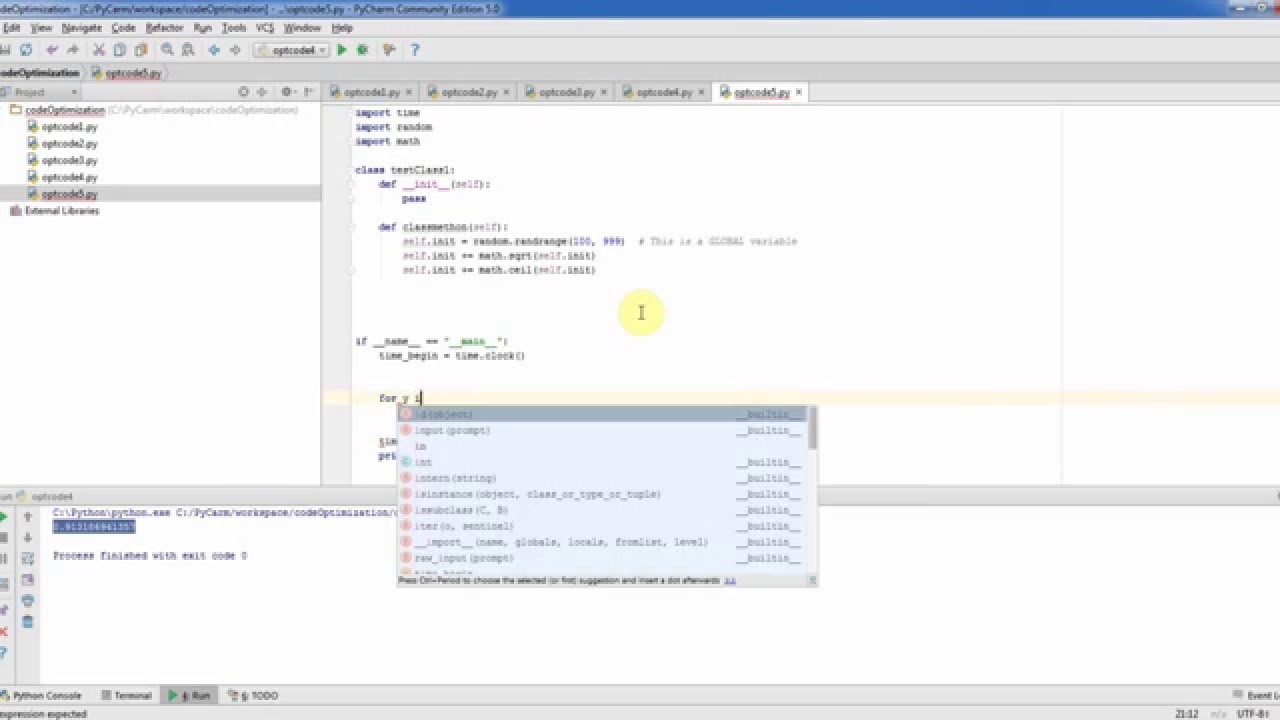Click the Print icon in the Run panel
Screen dimensions: 1280x720
(x=28, y=601)
